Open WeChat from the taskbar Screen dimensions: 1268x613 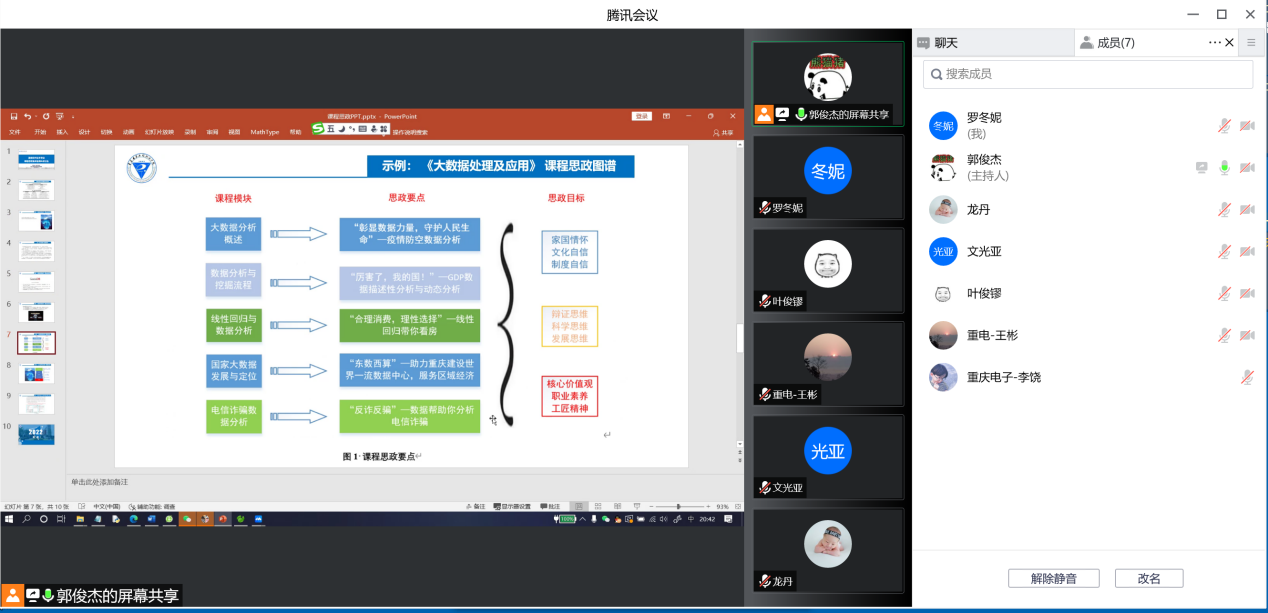point(188,519)
